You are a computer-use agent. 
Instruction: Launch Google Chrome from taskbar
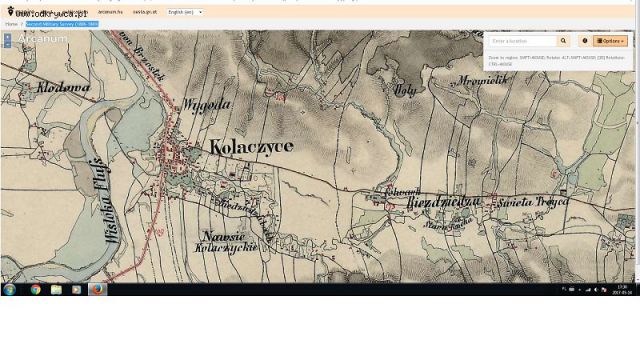click(36, 289)
